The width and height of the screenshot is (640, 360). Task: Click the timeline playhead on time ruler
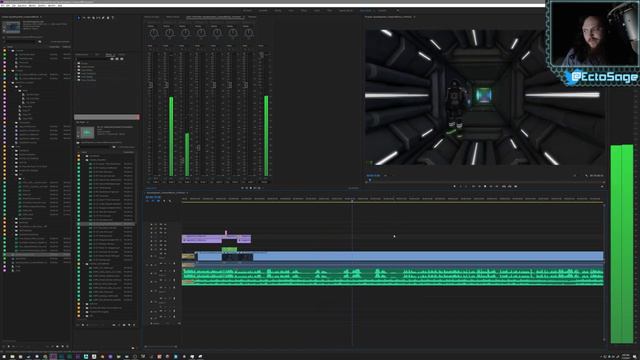pos(352,200)
